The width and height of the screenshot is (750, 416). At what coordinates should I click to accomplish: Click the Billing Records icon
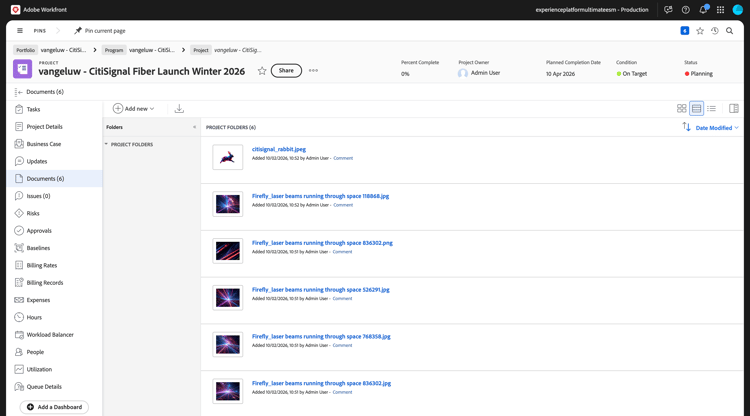point(19,283)
